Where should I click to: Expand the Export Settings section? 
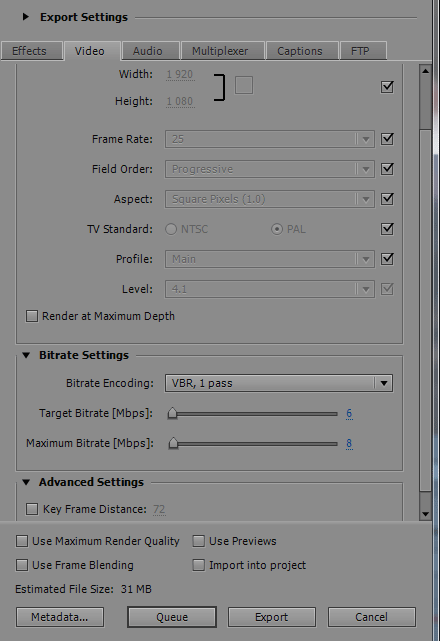26,17
